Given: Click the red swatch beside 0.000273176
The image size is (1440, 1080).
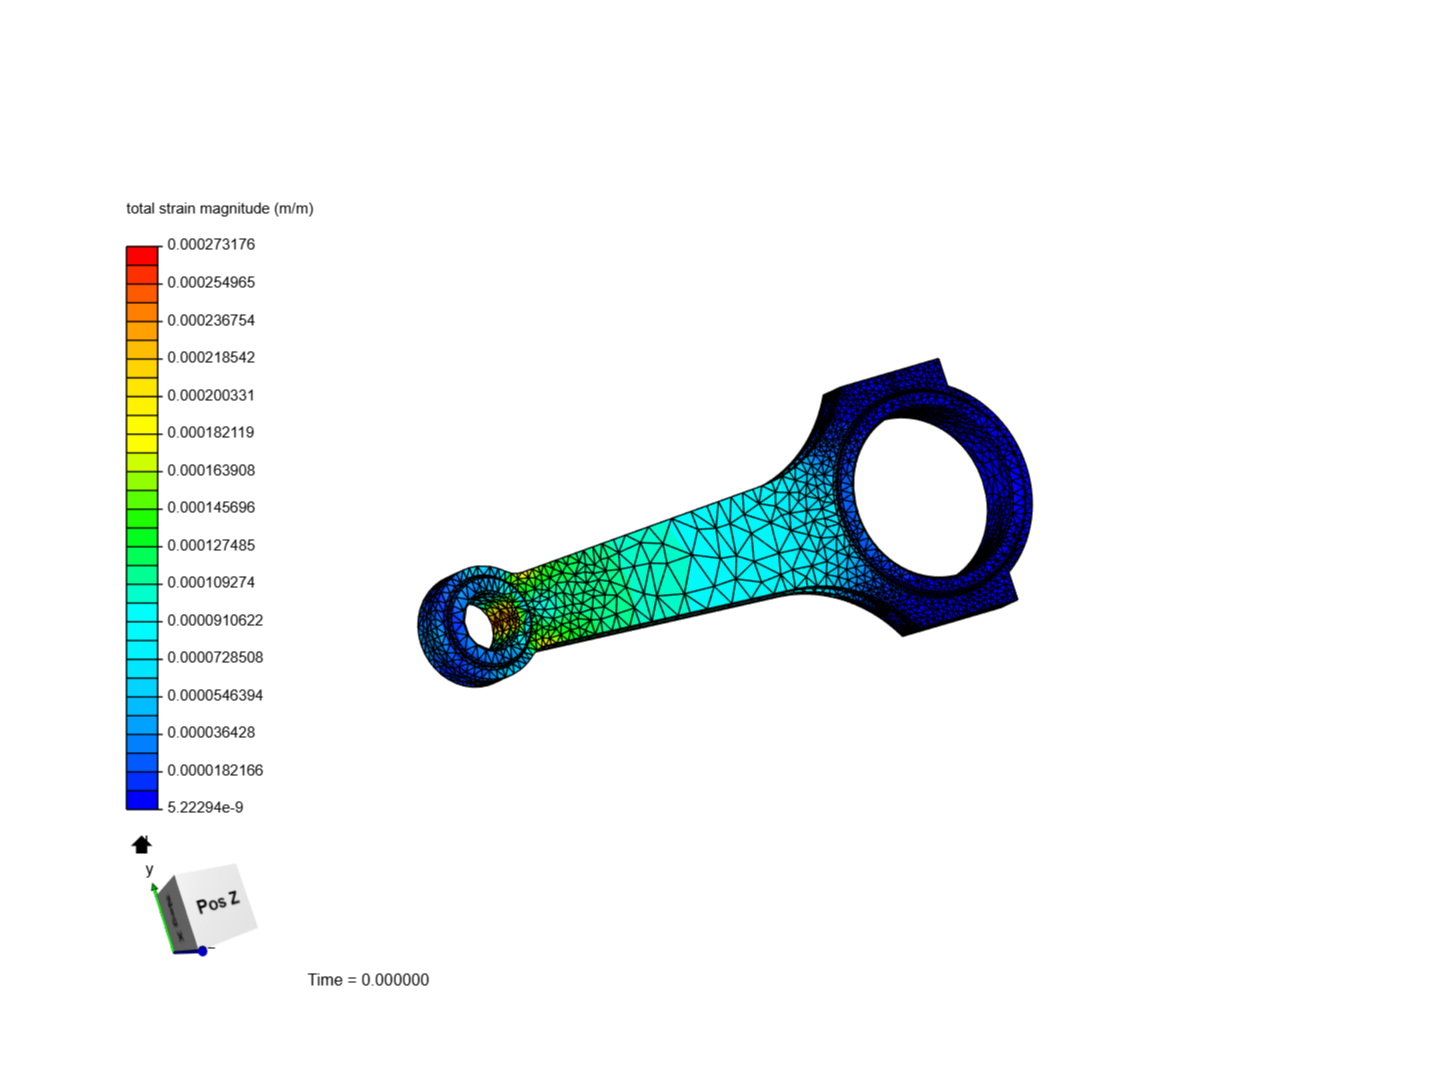Looking at the screenshot, I should (x=142, y=255).
